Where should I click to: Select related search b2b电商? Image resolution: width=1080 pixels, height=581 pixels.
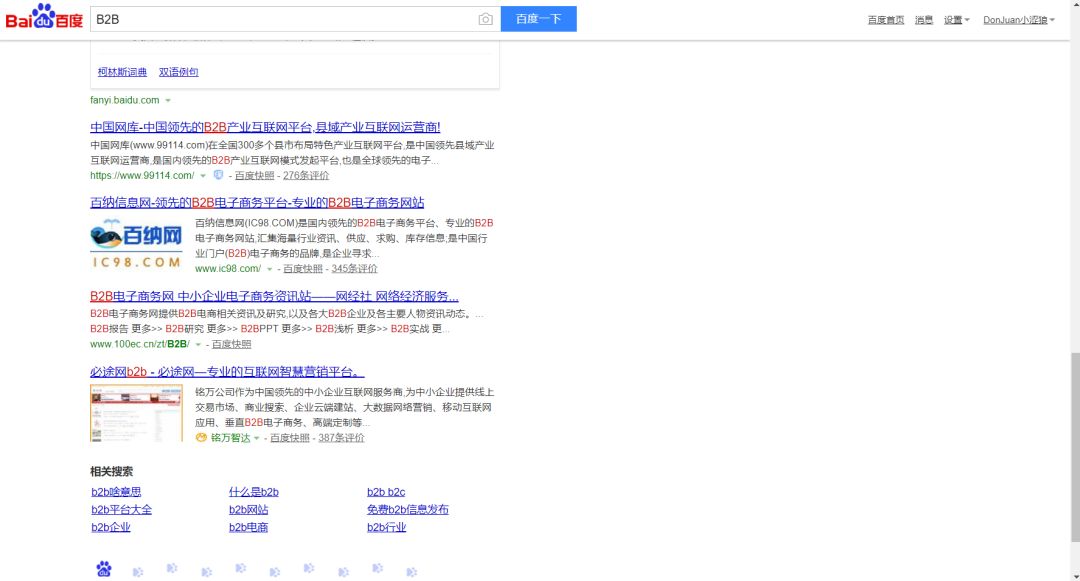click(x=249, y=527)
